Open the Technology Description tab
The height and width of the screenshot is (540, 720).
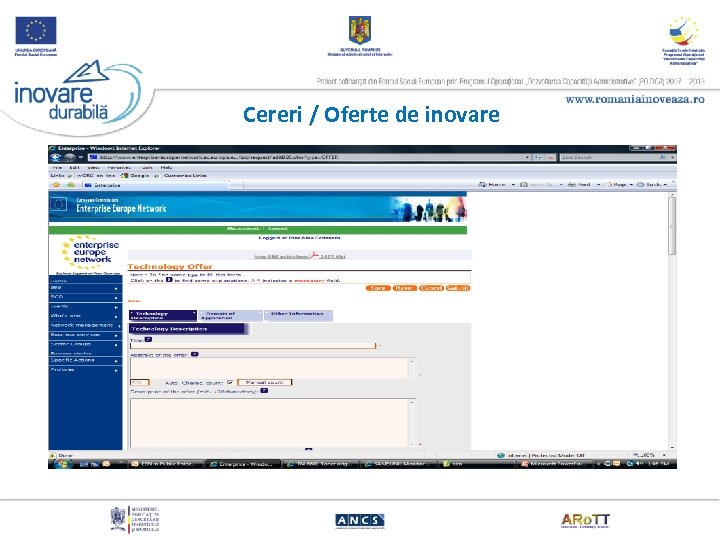[x=163, y=315]
